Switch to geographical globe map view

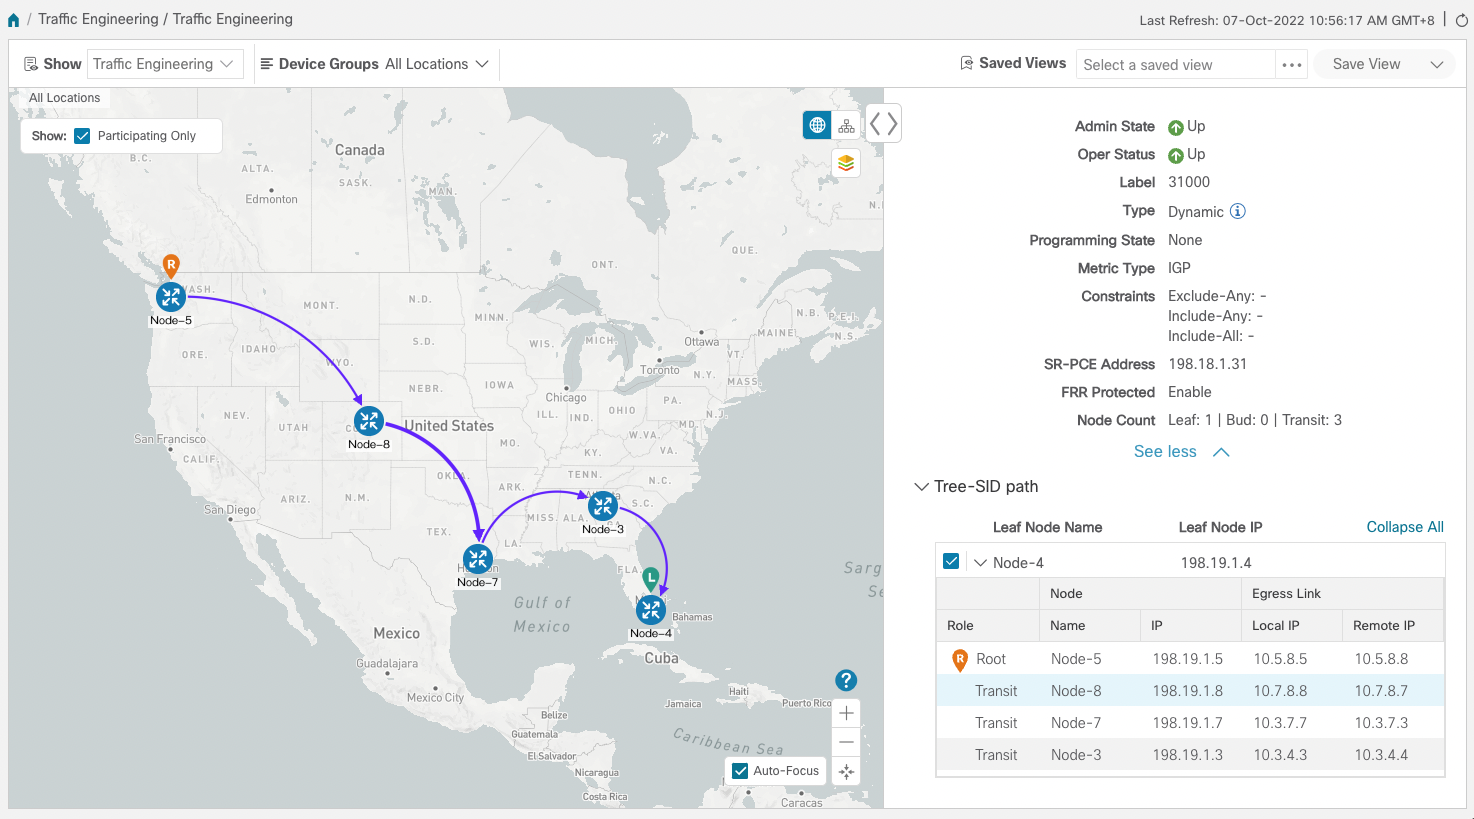817,125
